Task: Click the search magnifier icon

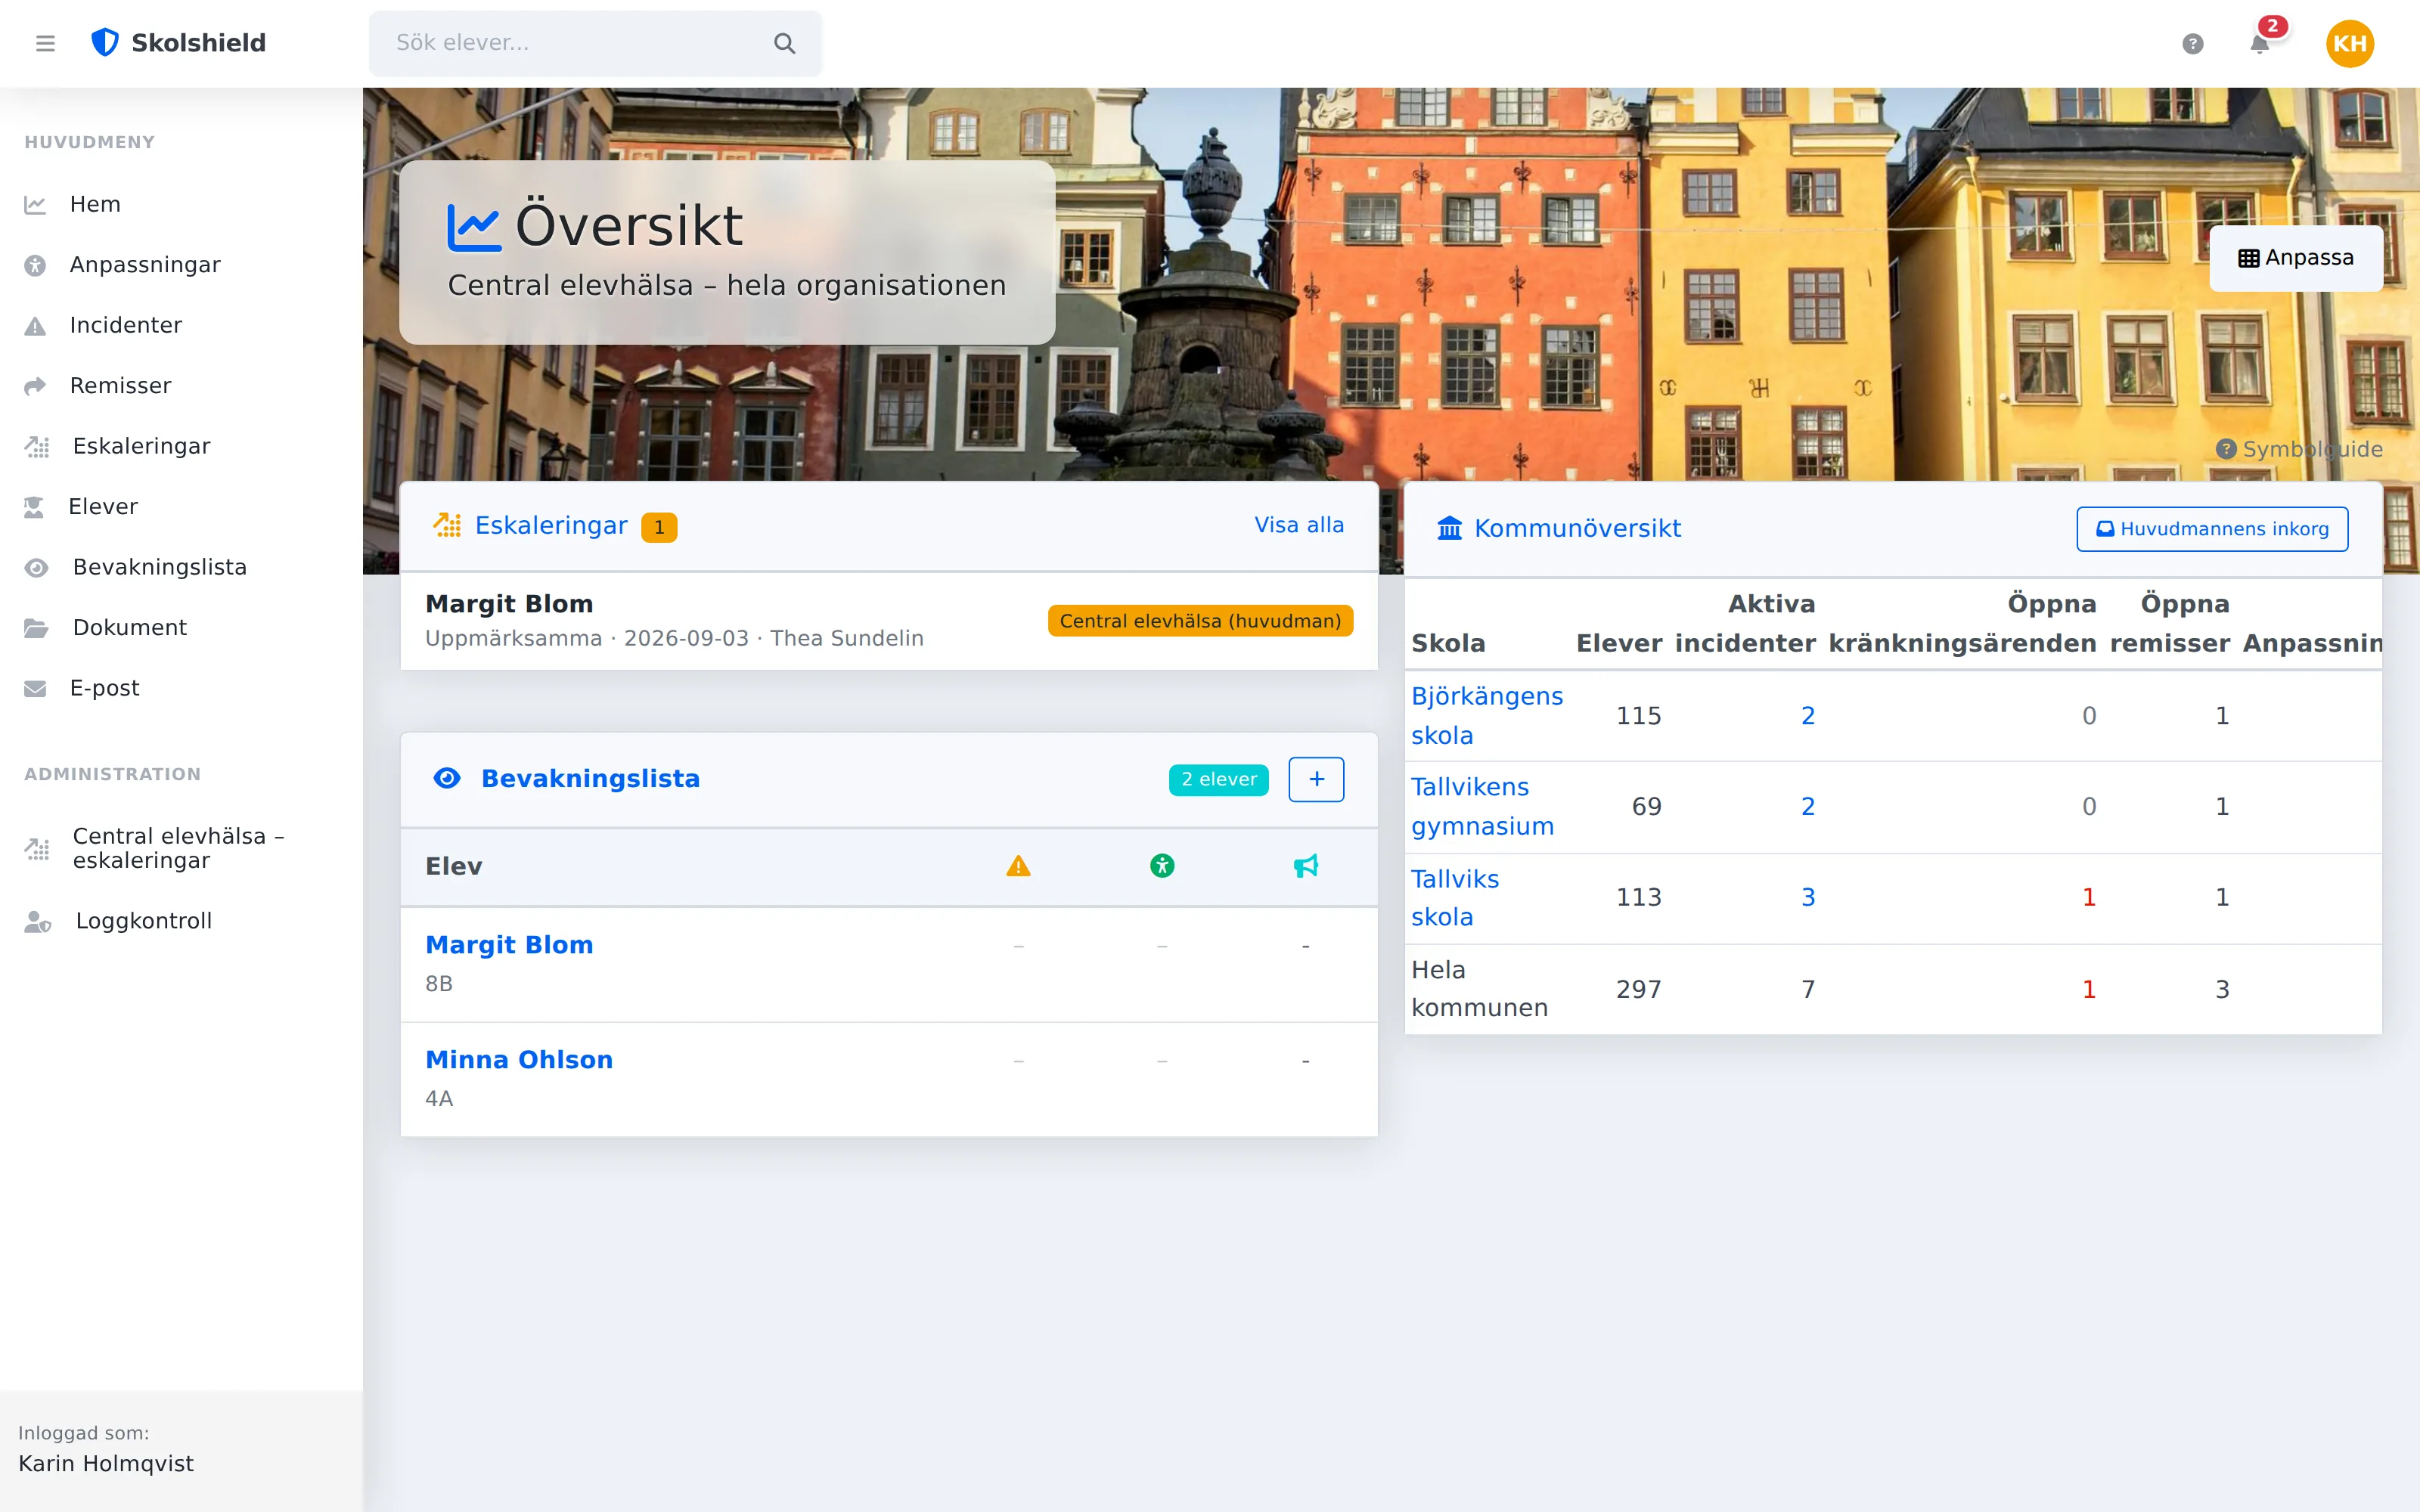Action: [x=785, y=43]
